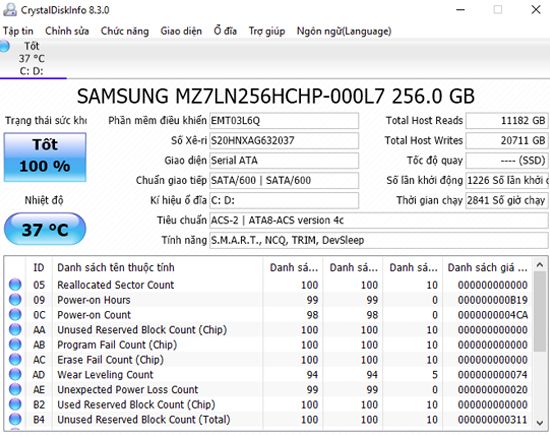This screenshot has width=550, height=435.
Task: Click status orb for Power-on Count row
Action: [x=15, y=315]
